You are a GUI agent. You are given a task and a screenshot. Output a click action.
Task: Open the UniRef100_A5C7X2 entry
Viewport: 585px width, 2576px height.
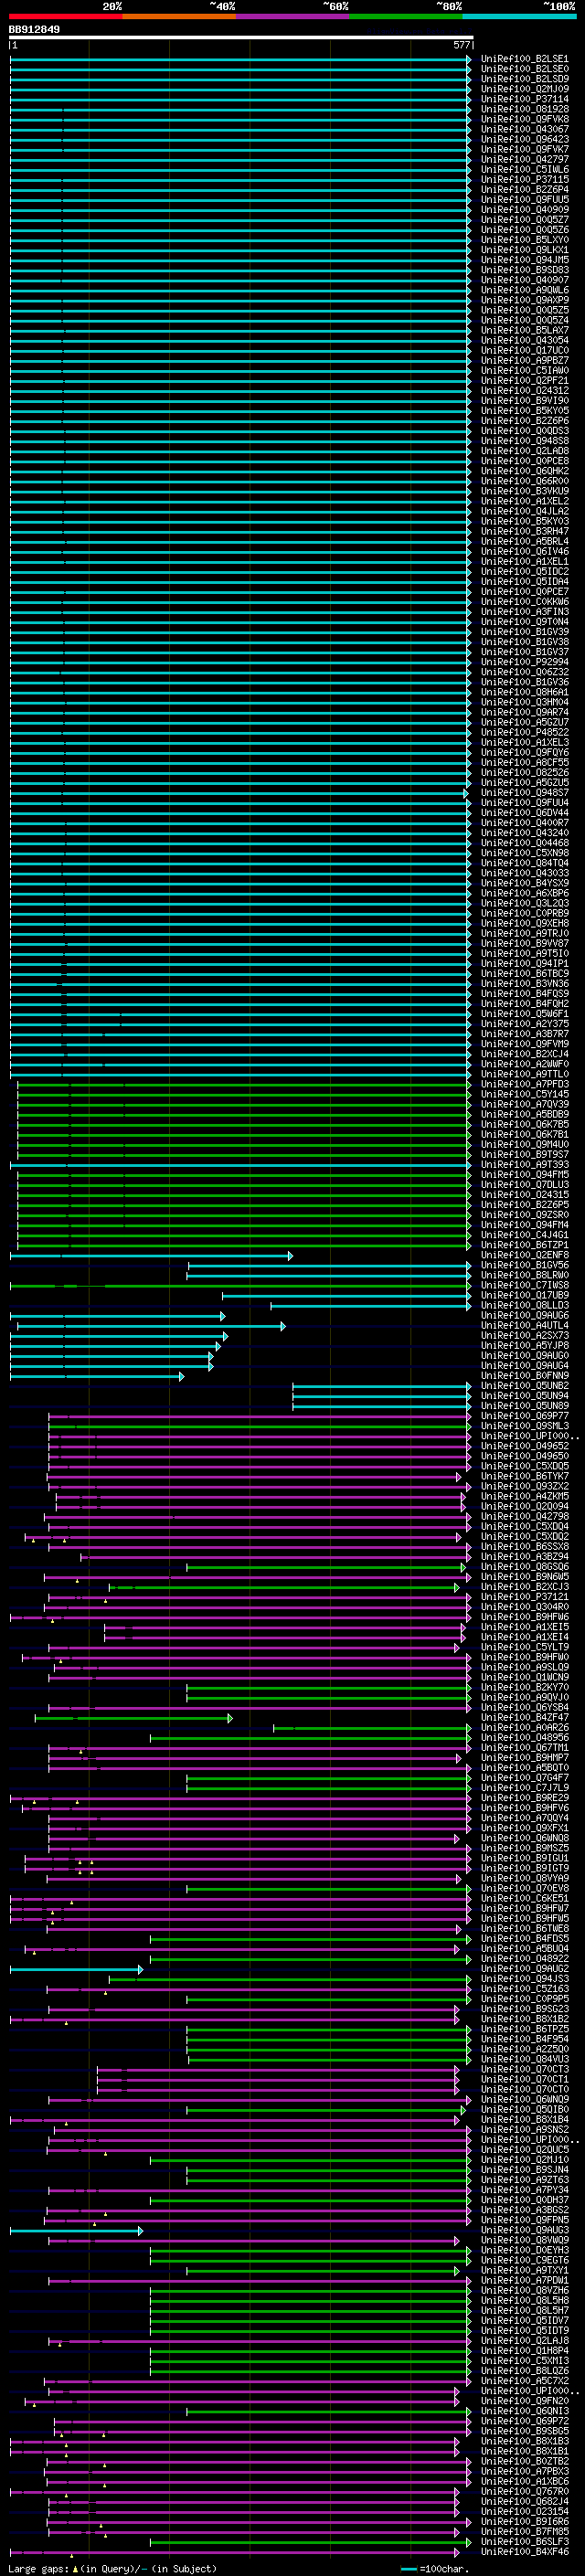524,2381
